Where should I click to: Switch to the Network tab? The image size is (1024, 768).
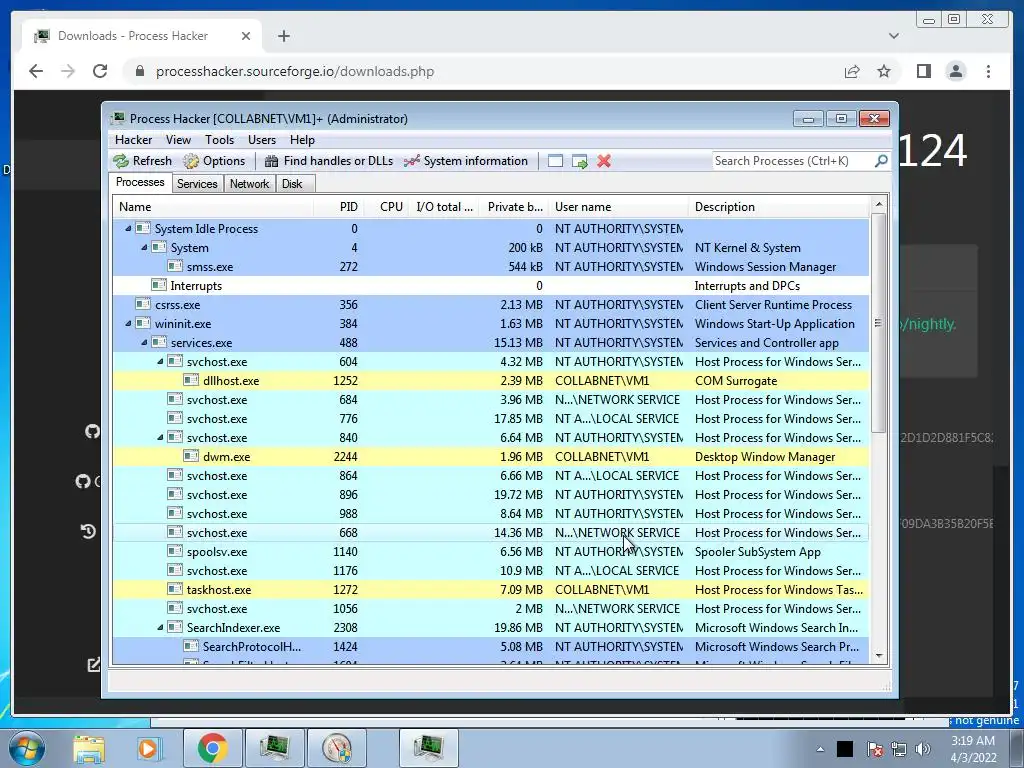tap(249, 184)
